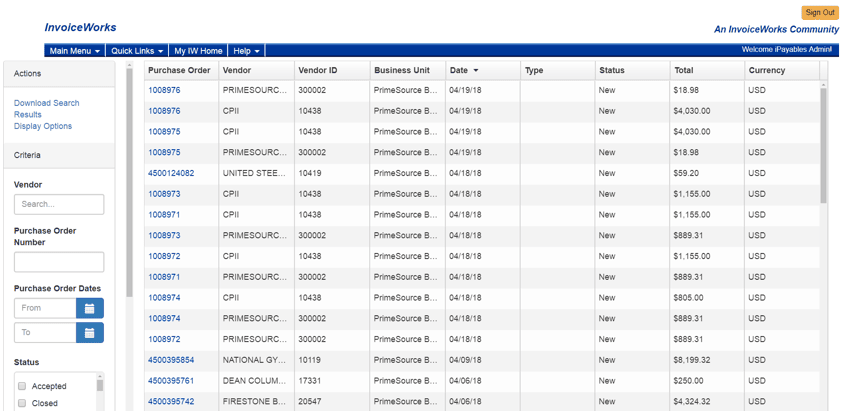The image size is (845, 414).
Task: Sort by Purchase Order column header
Action: pyautogui.click(x=179, y=70)
